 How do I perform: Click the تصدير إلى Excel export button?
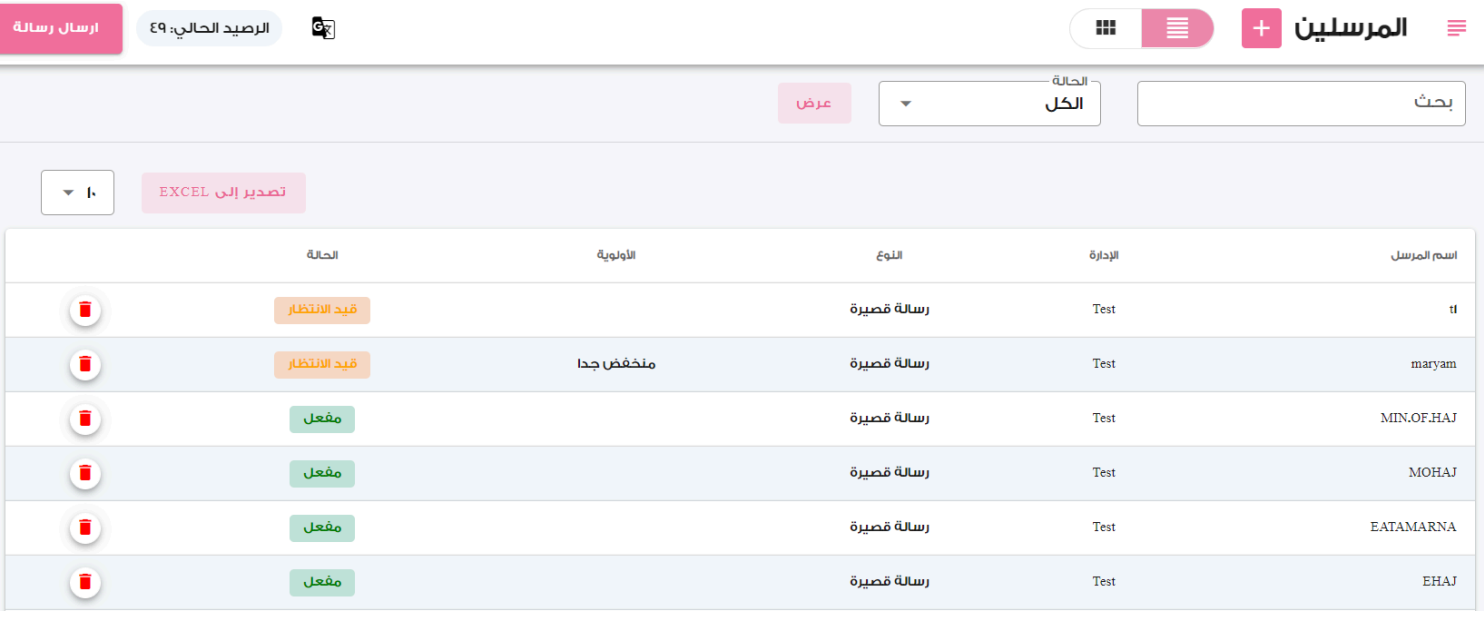pos(223,193)
